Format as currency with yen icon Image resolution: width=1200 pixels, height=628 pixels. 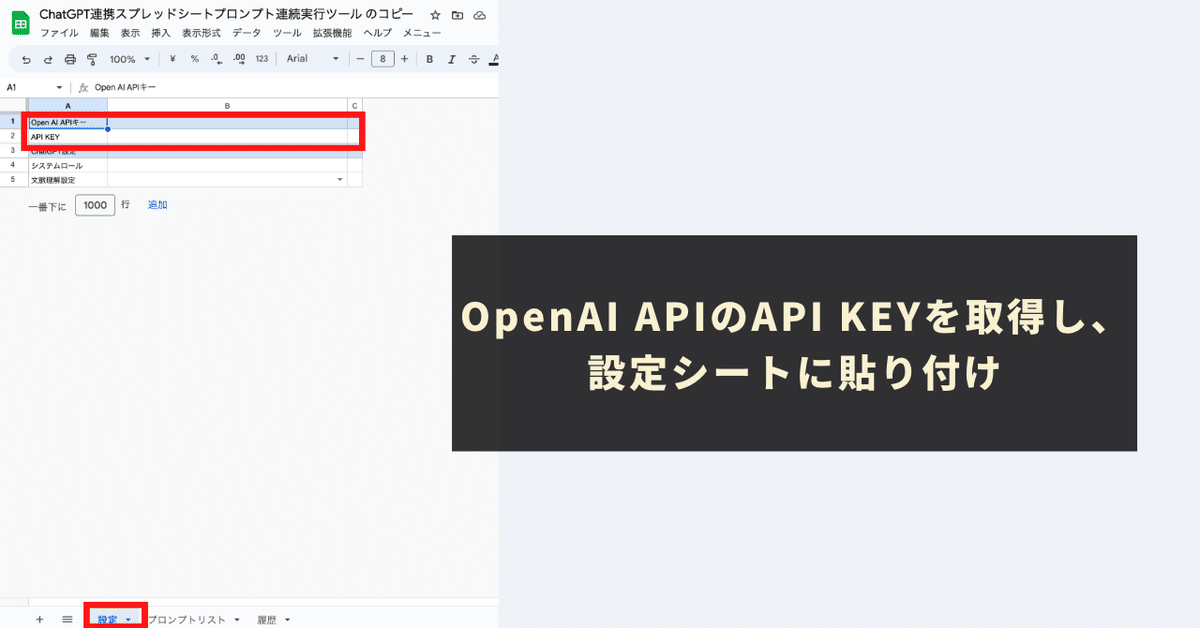click(172, 59)
